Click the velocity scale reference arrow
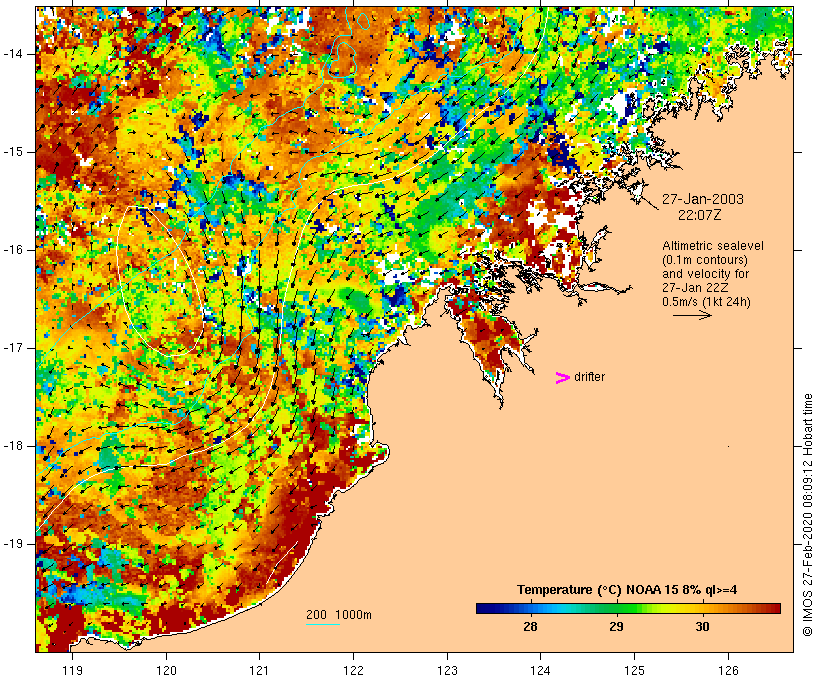The height and width of the screenshot is (680, 820). (x=692, y=315)
